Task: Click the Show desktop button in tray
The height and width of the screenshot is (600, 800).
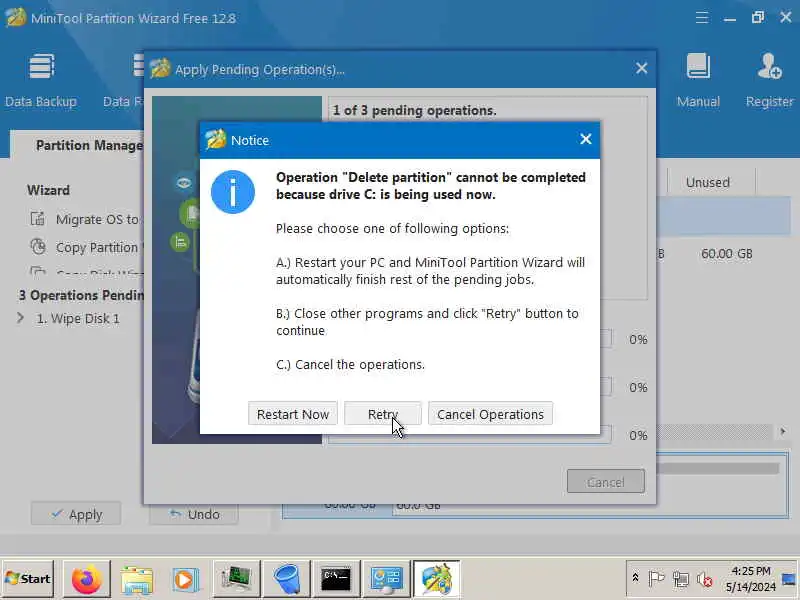Action: coord(790,579)
